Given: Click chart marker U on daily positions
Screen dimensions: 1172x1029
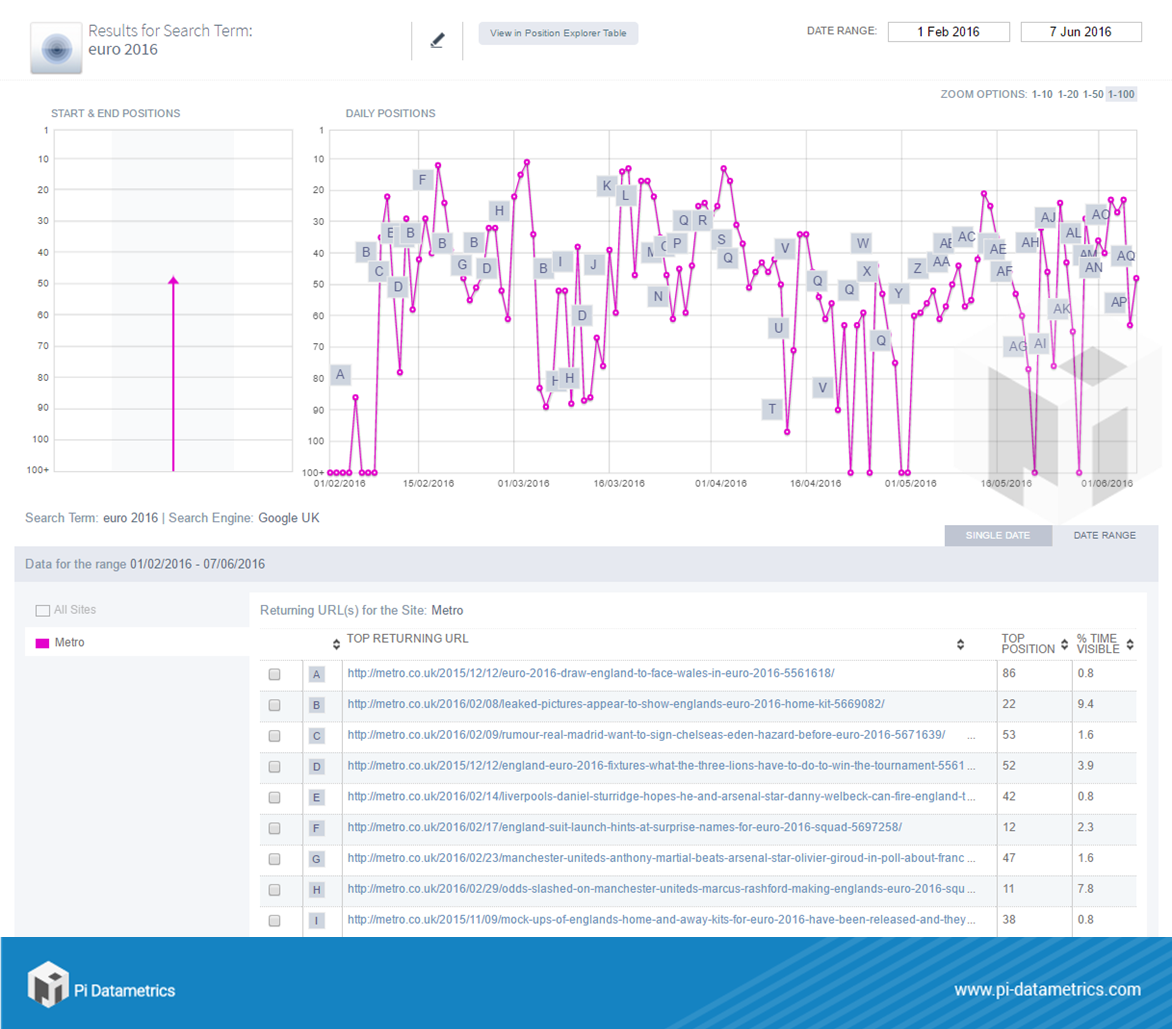Looking at the screenshot, I should (x=778, y=327).
